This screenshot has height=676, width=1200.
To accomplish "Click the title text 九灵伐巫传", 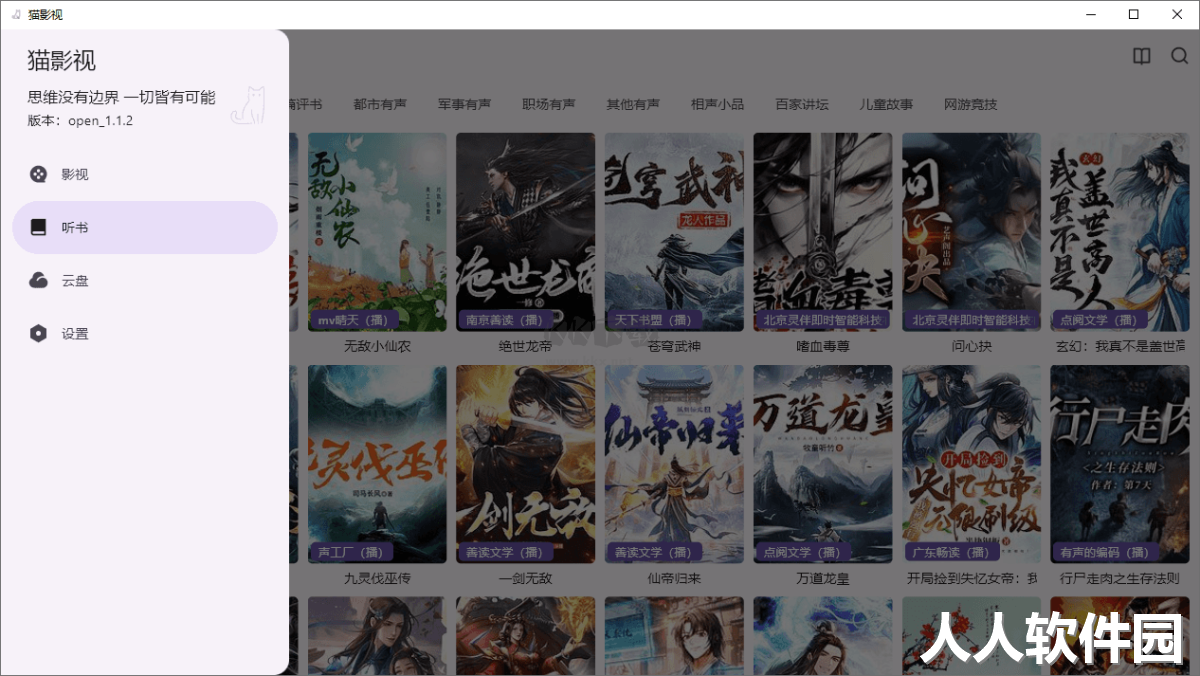I will point(377,578).
